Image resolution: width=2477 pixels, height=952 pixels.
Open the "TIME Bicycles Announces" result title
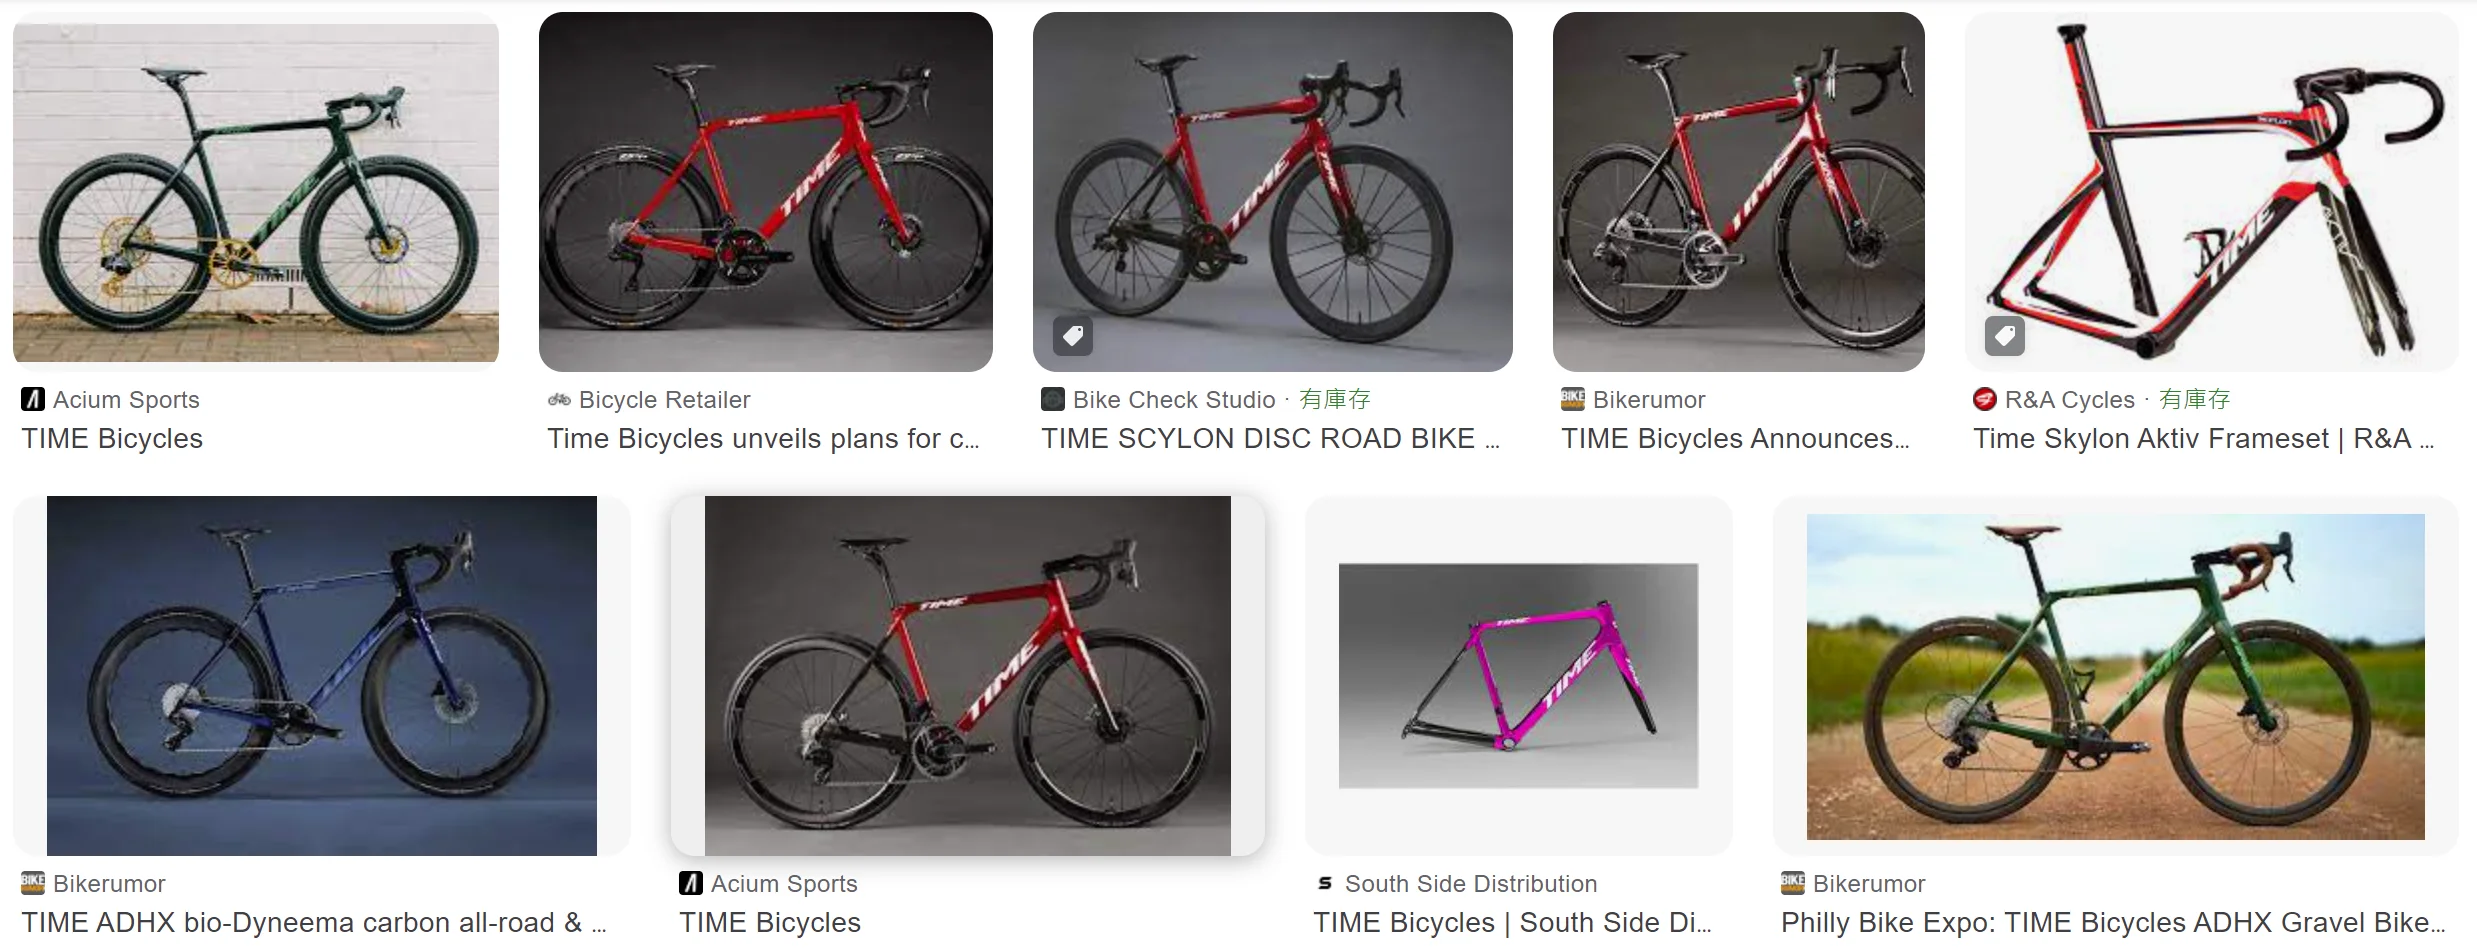(1735, 439)
